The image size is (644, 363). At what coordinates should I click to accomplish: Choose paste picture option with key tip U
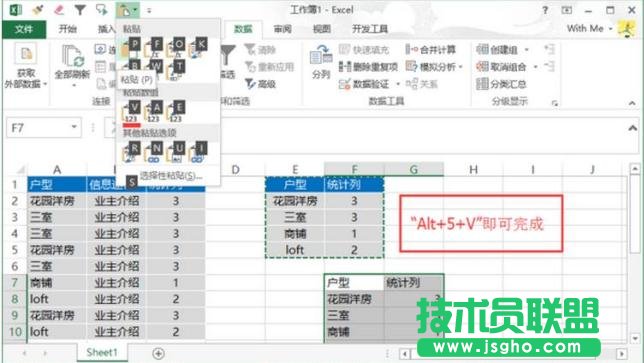(175, 152)
